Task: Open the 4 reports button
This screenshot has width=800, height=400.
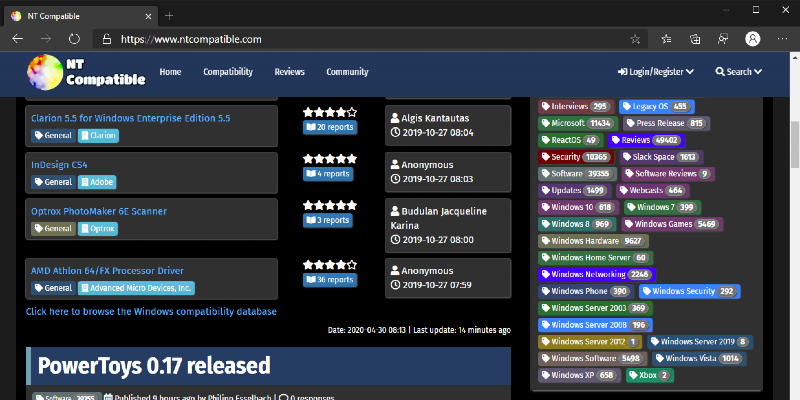Action: (x=328, y=174)
